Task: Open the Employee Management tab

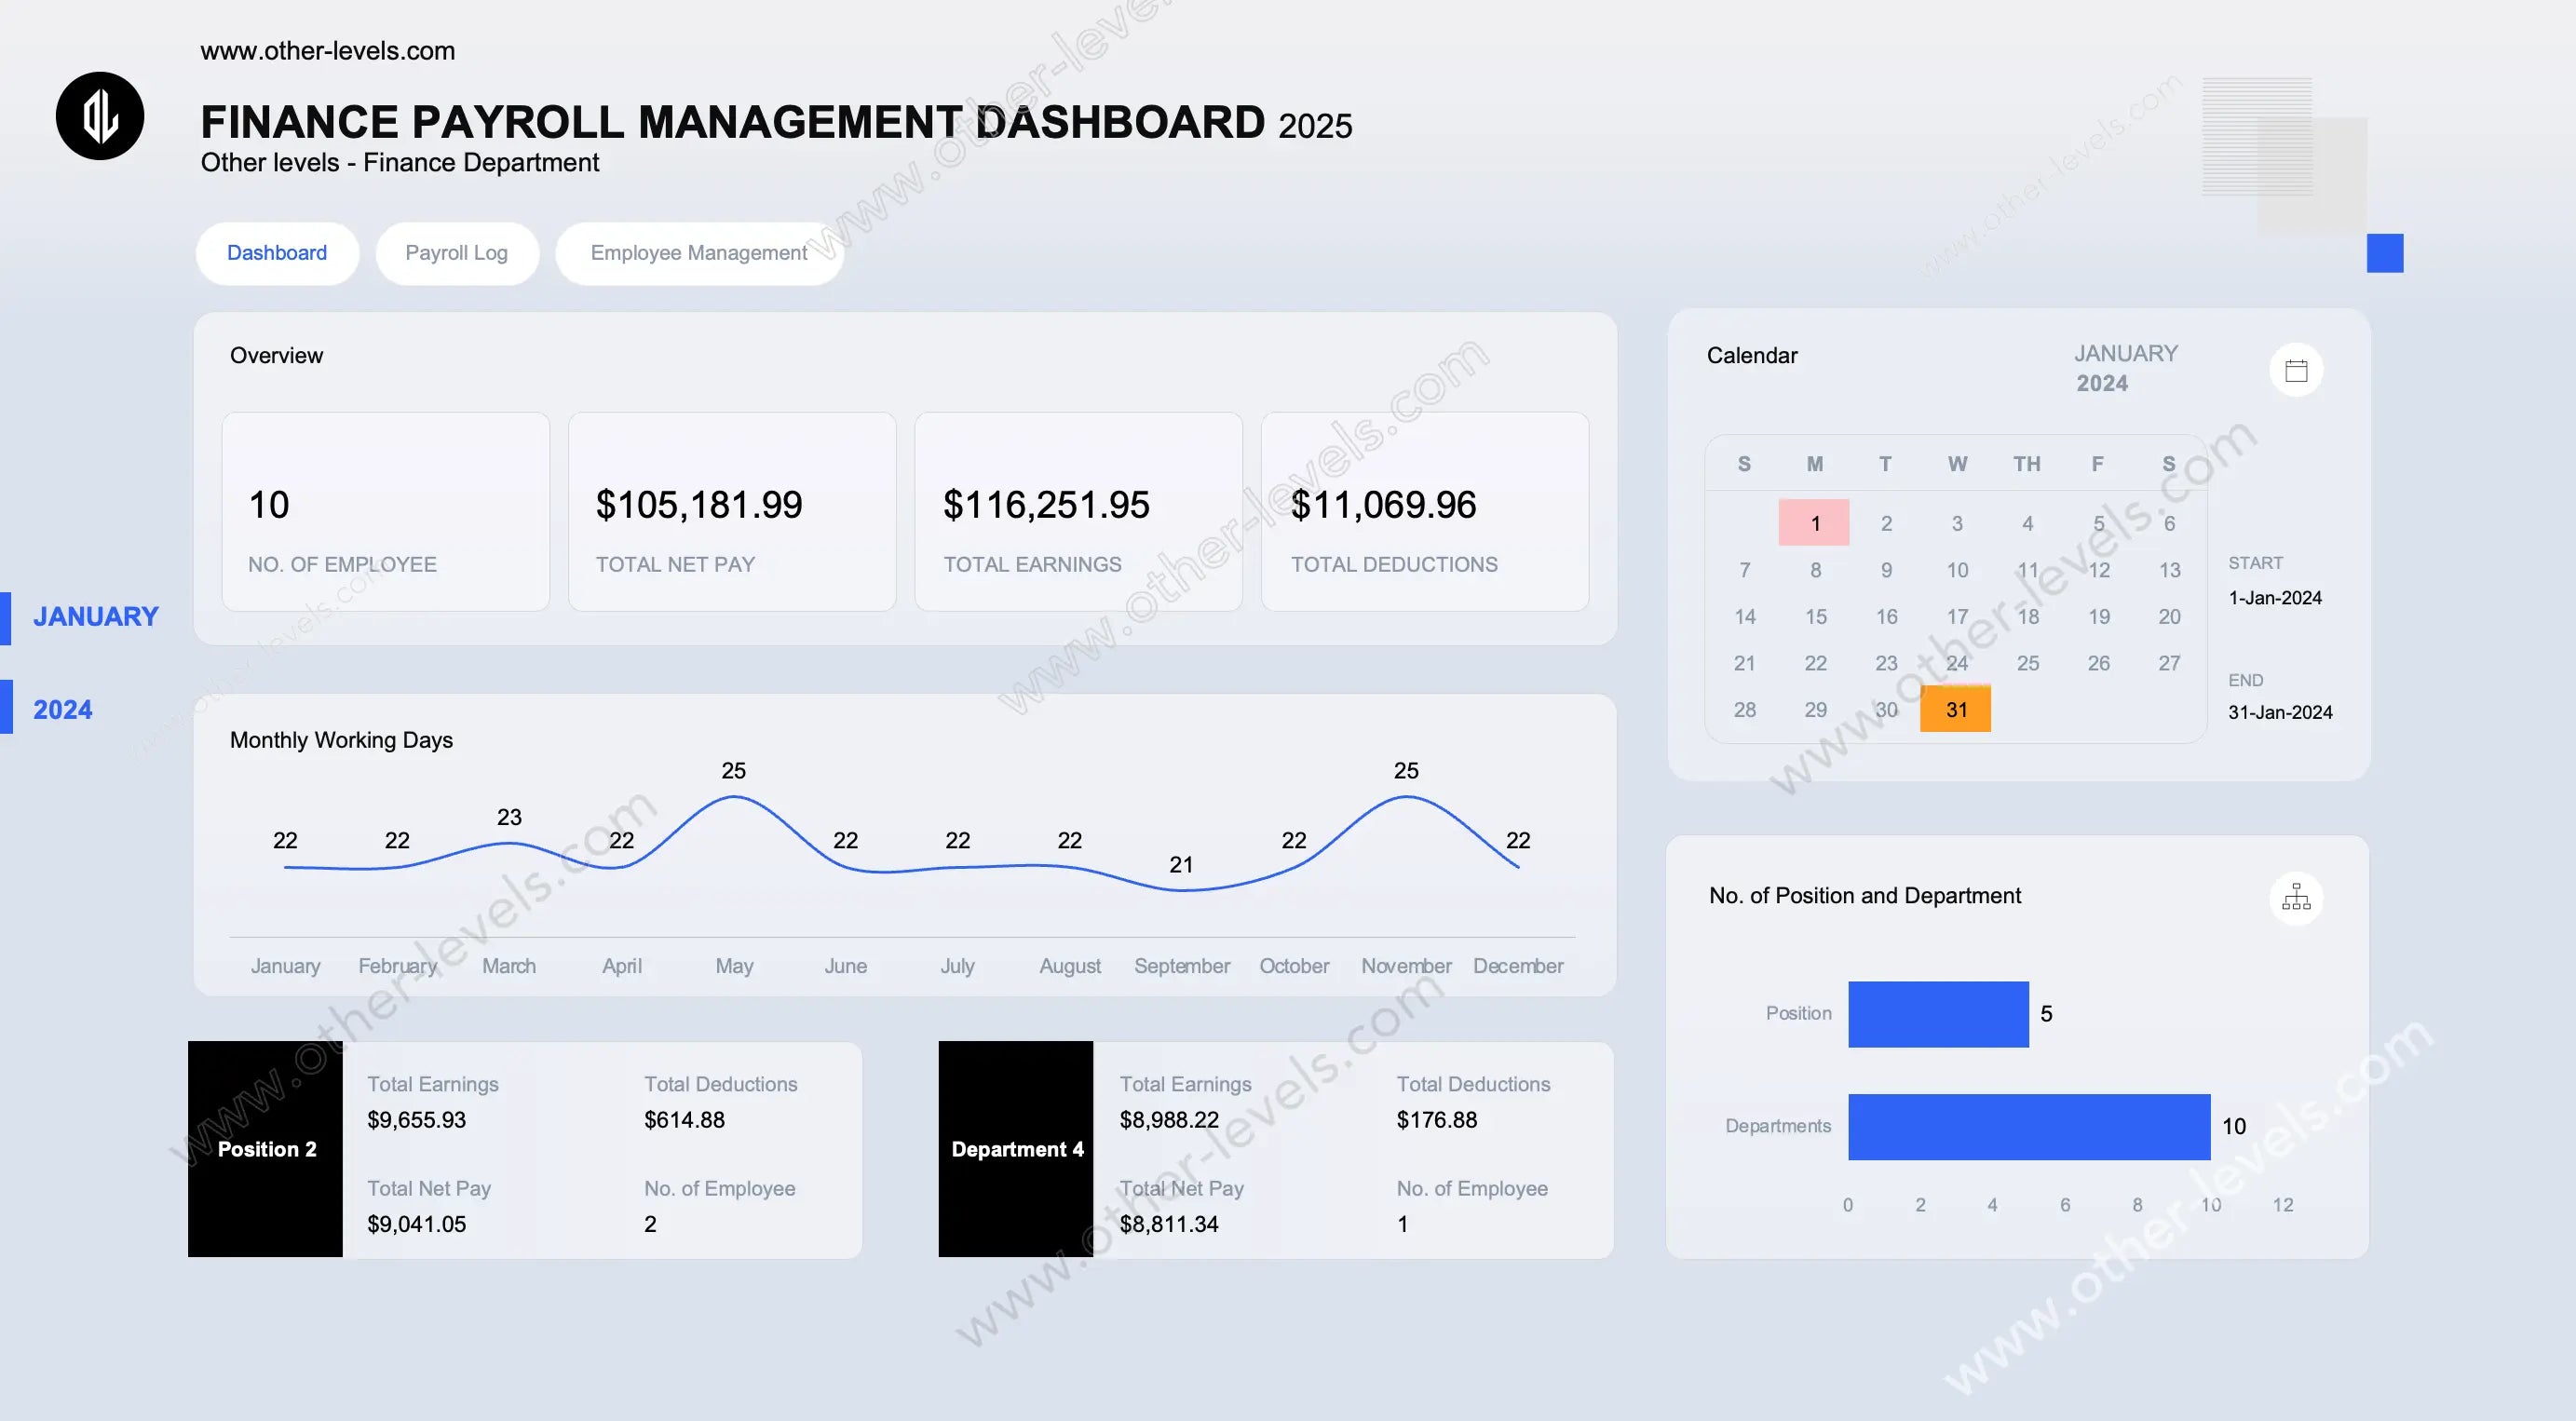Action: [x=698, y=253]
